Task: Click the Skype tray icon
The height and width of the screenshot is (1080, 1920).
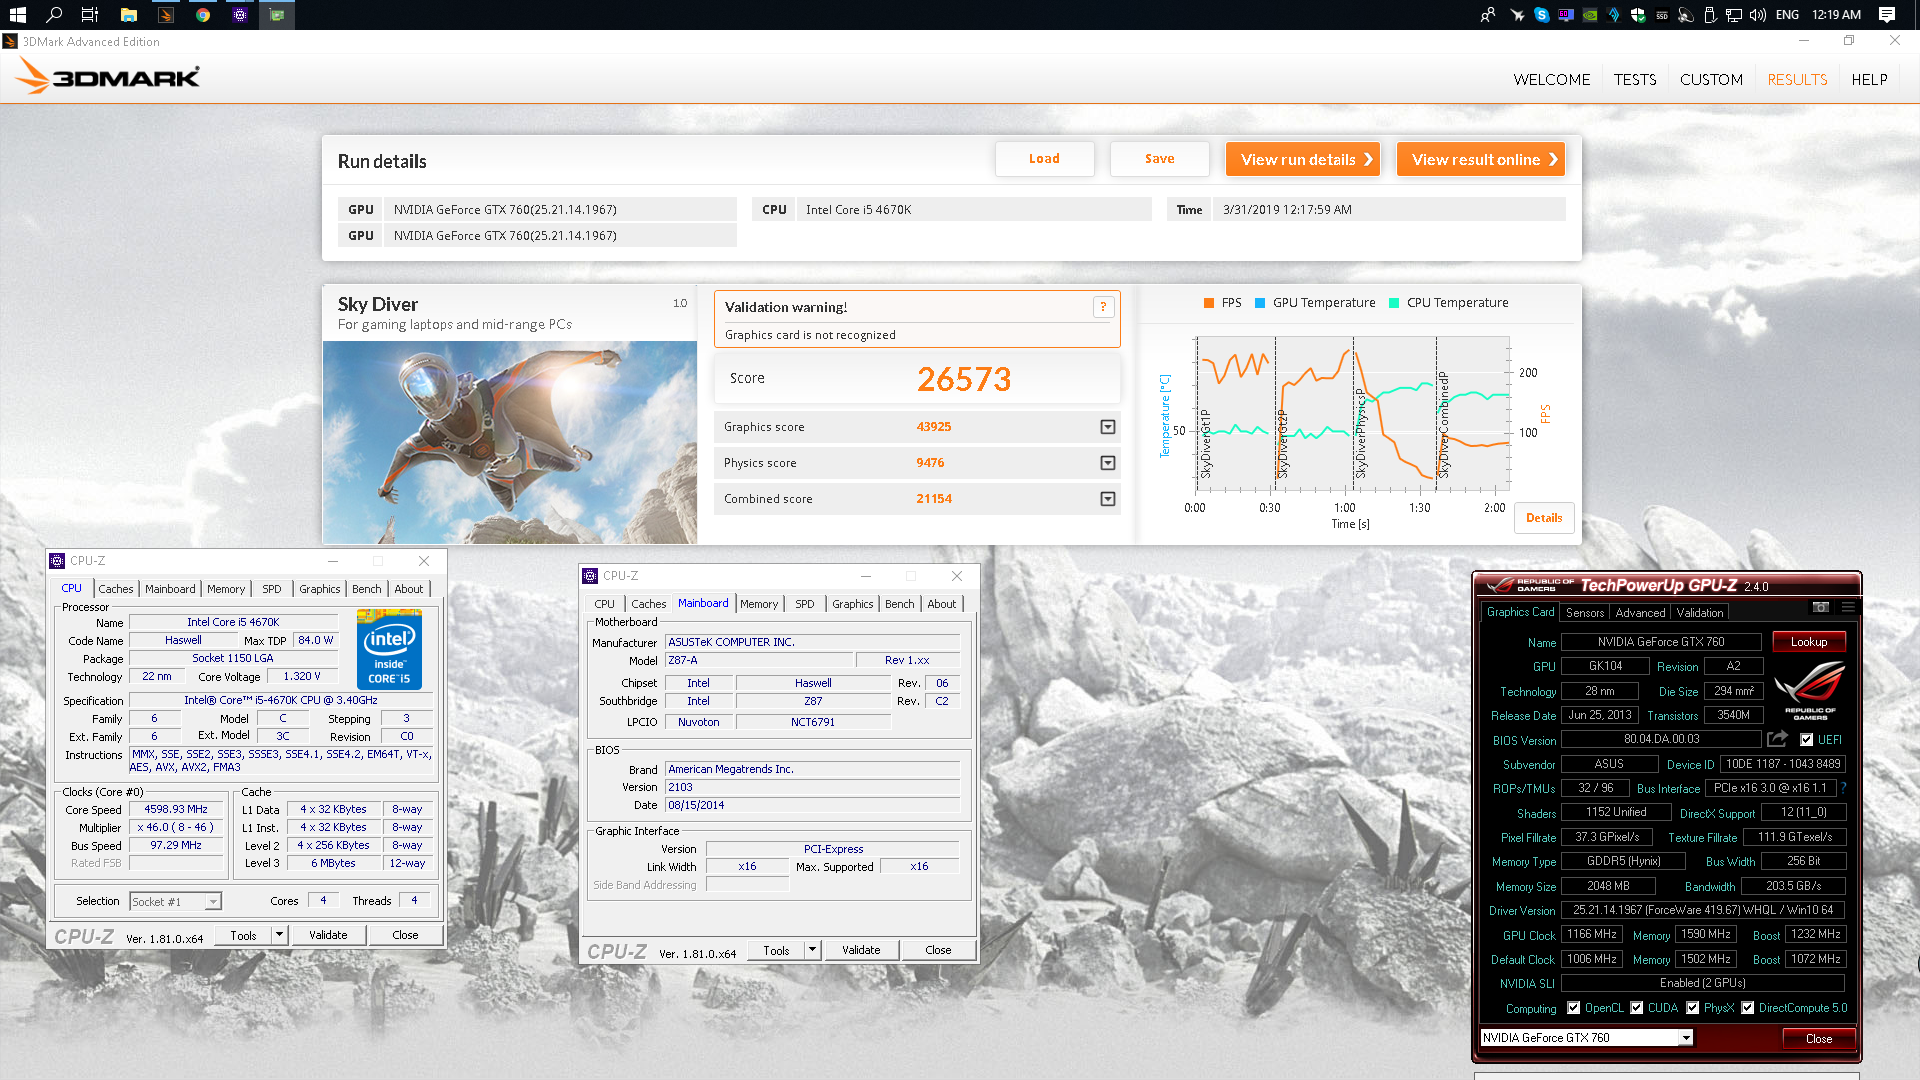Action: pos(1542,14)
